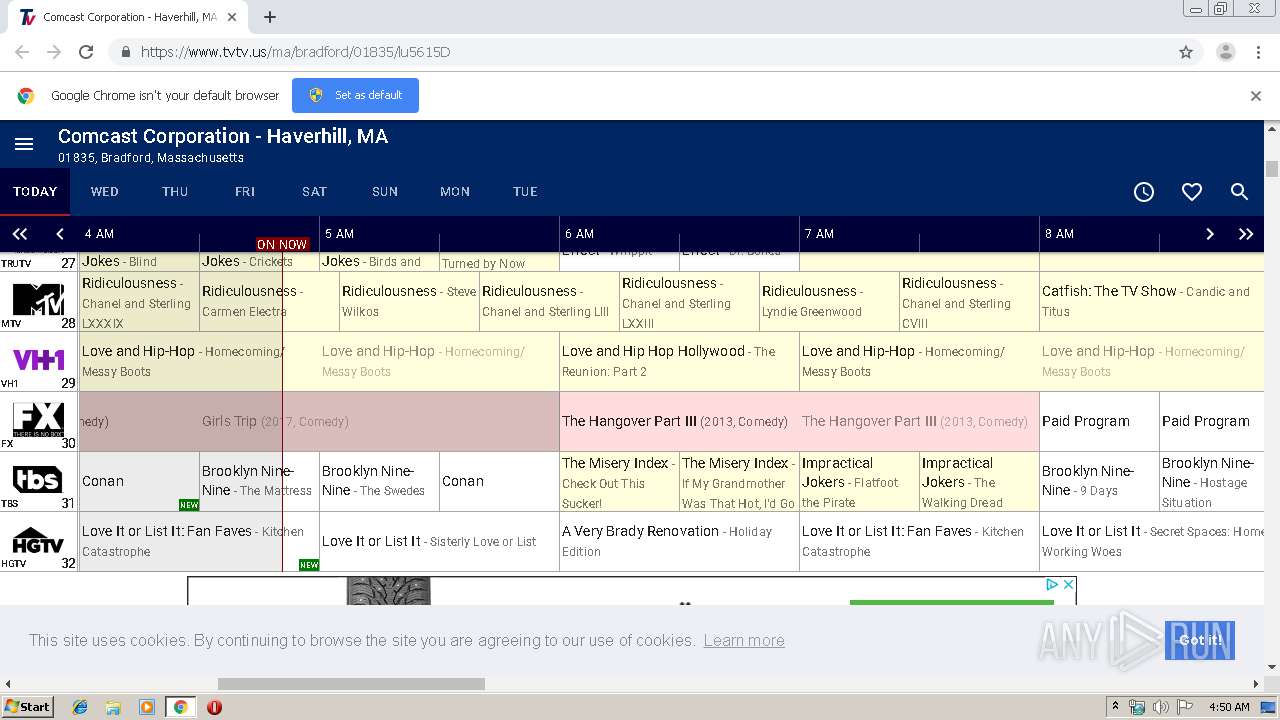Click the Start button

(27, 707)
